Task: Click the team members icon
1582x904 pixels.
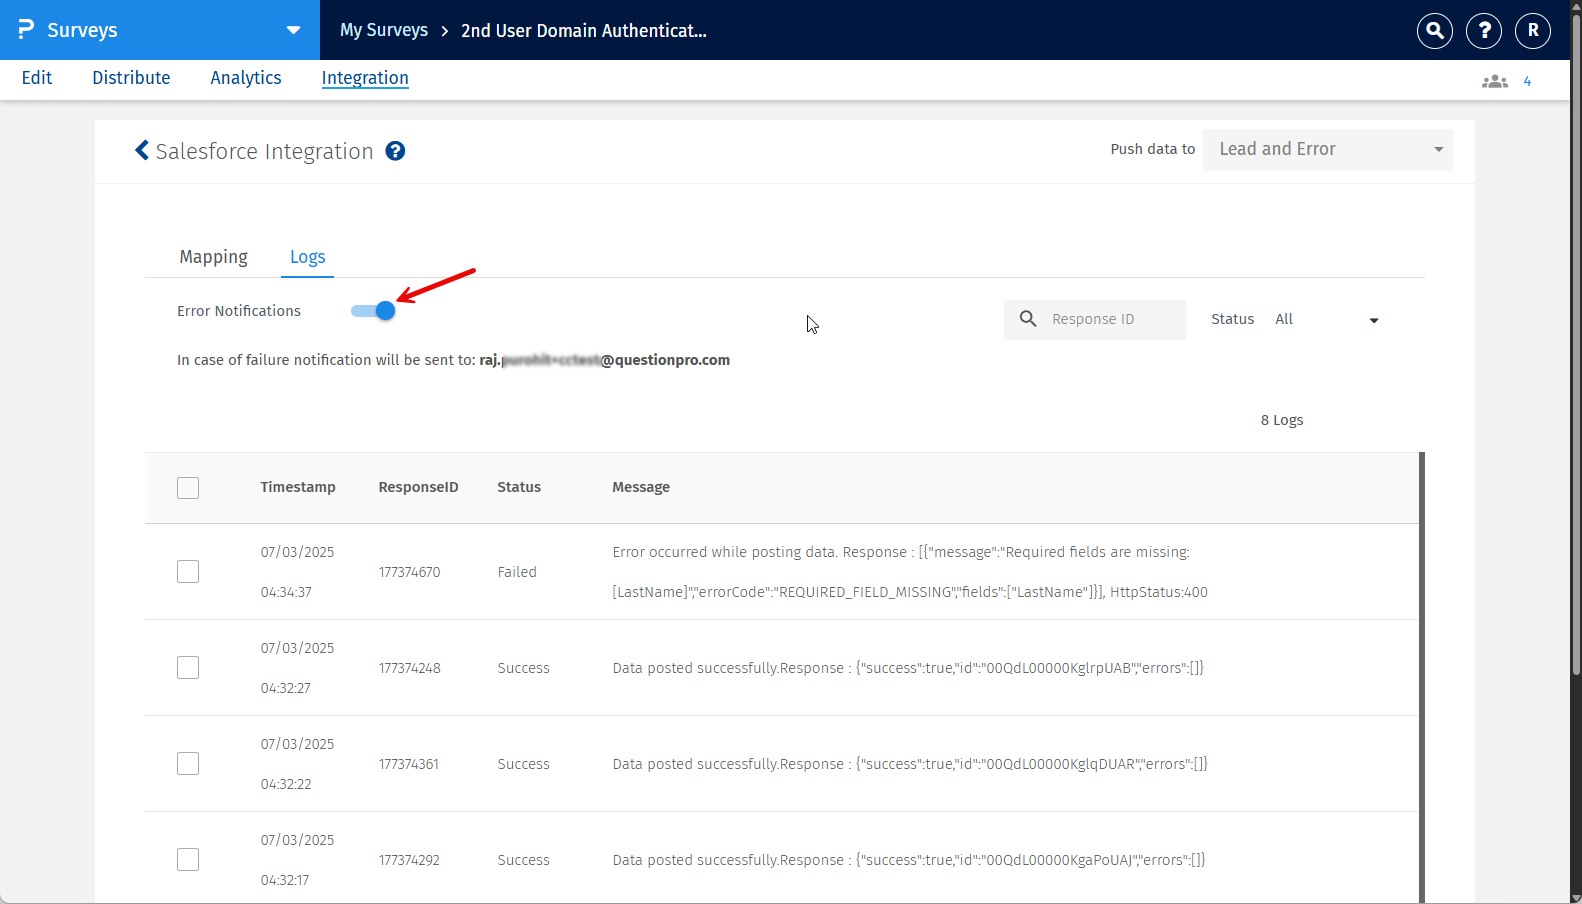Action: 1494,81
